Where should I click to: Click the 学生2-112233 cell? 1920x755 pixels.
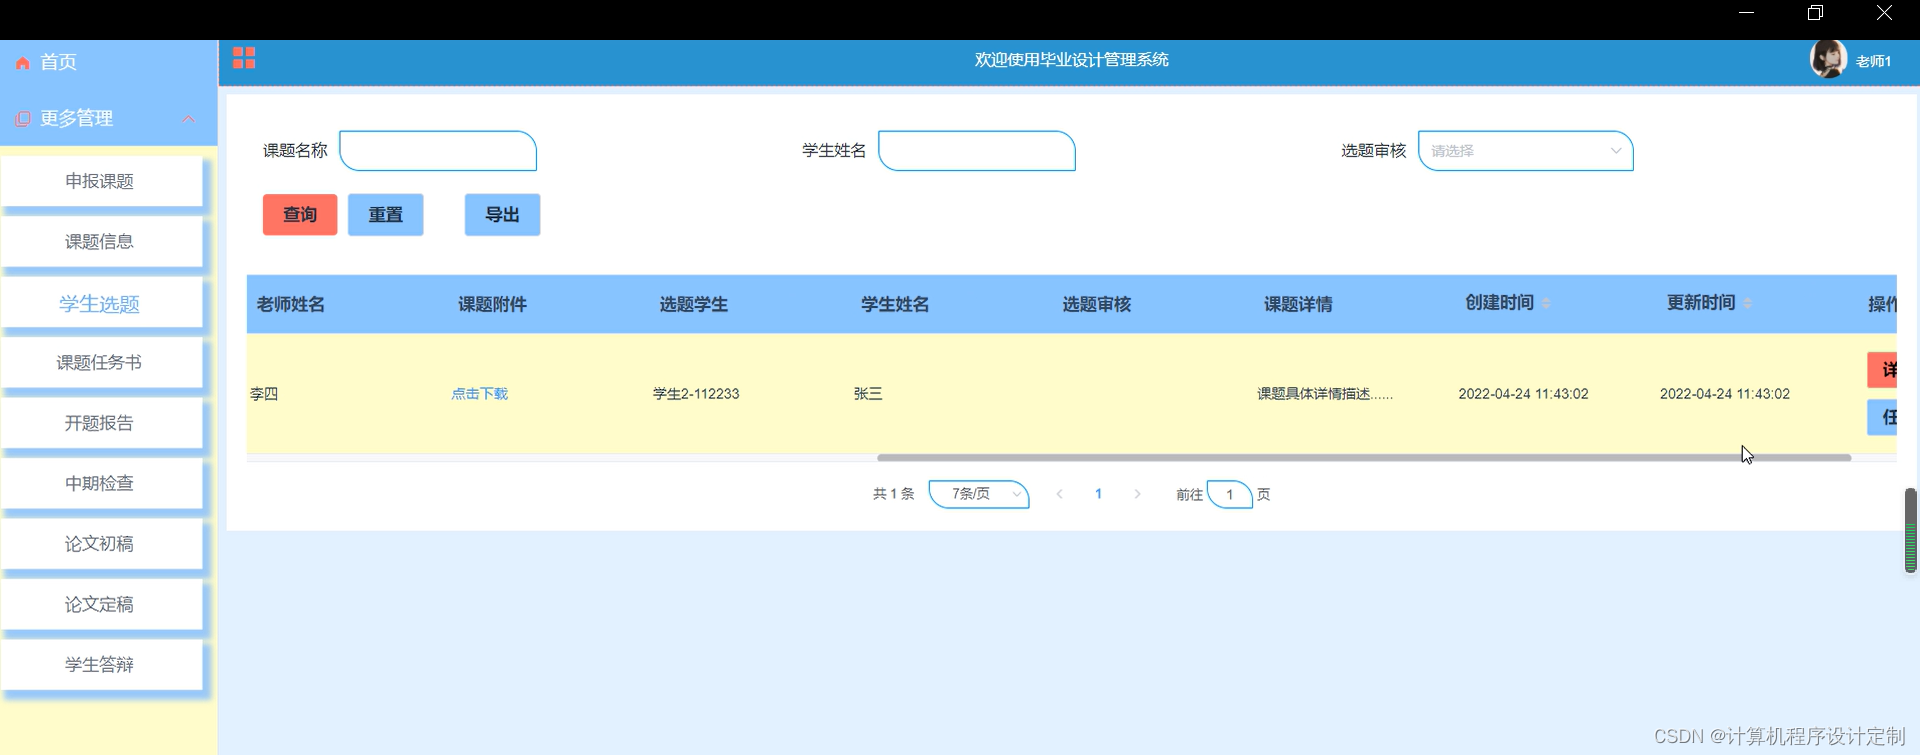696,394
